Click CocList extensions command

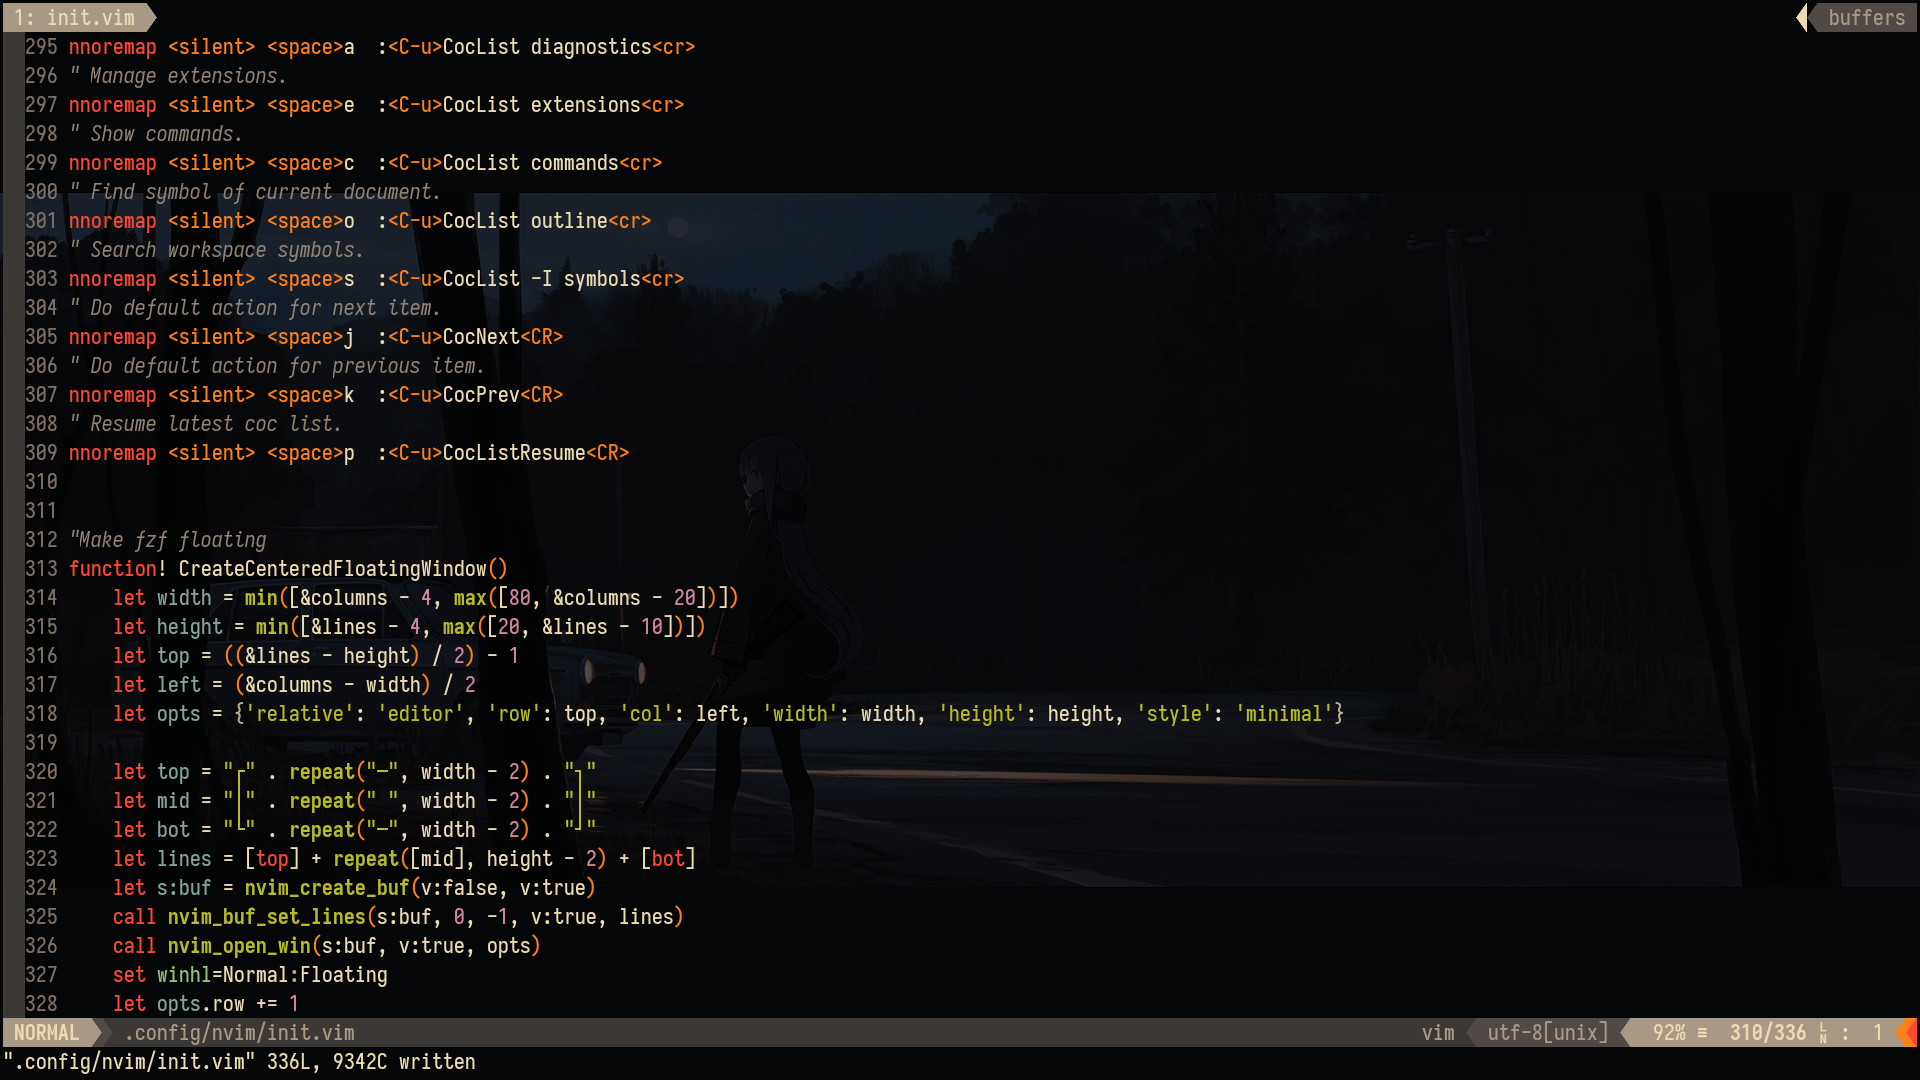pos(541,105)
